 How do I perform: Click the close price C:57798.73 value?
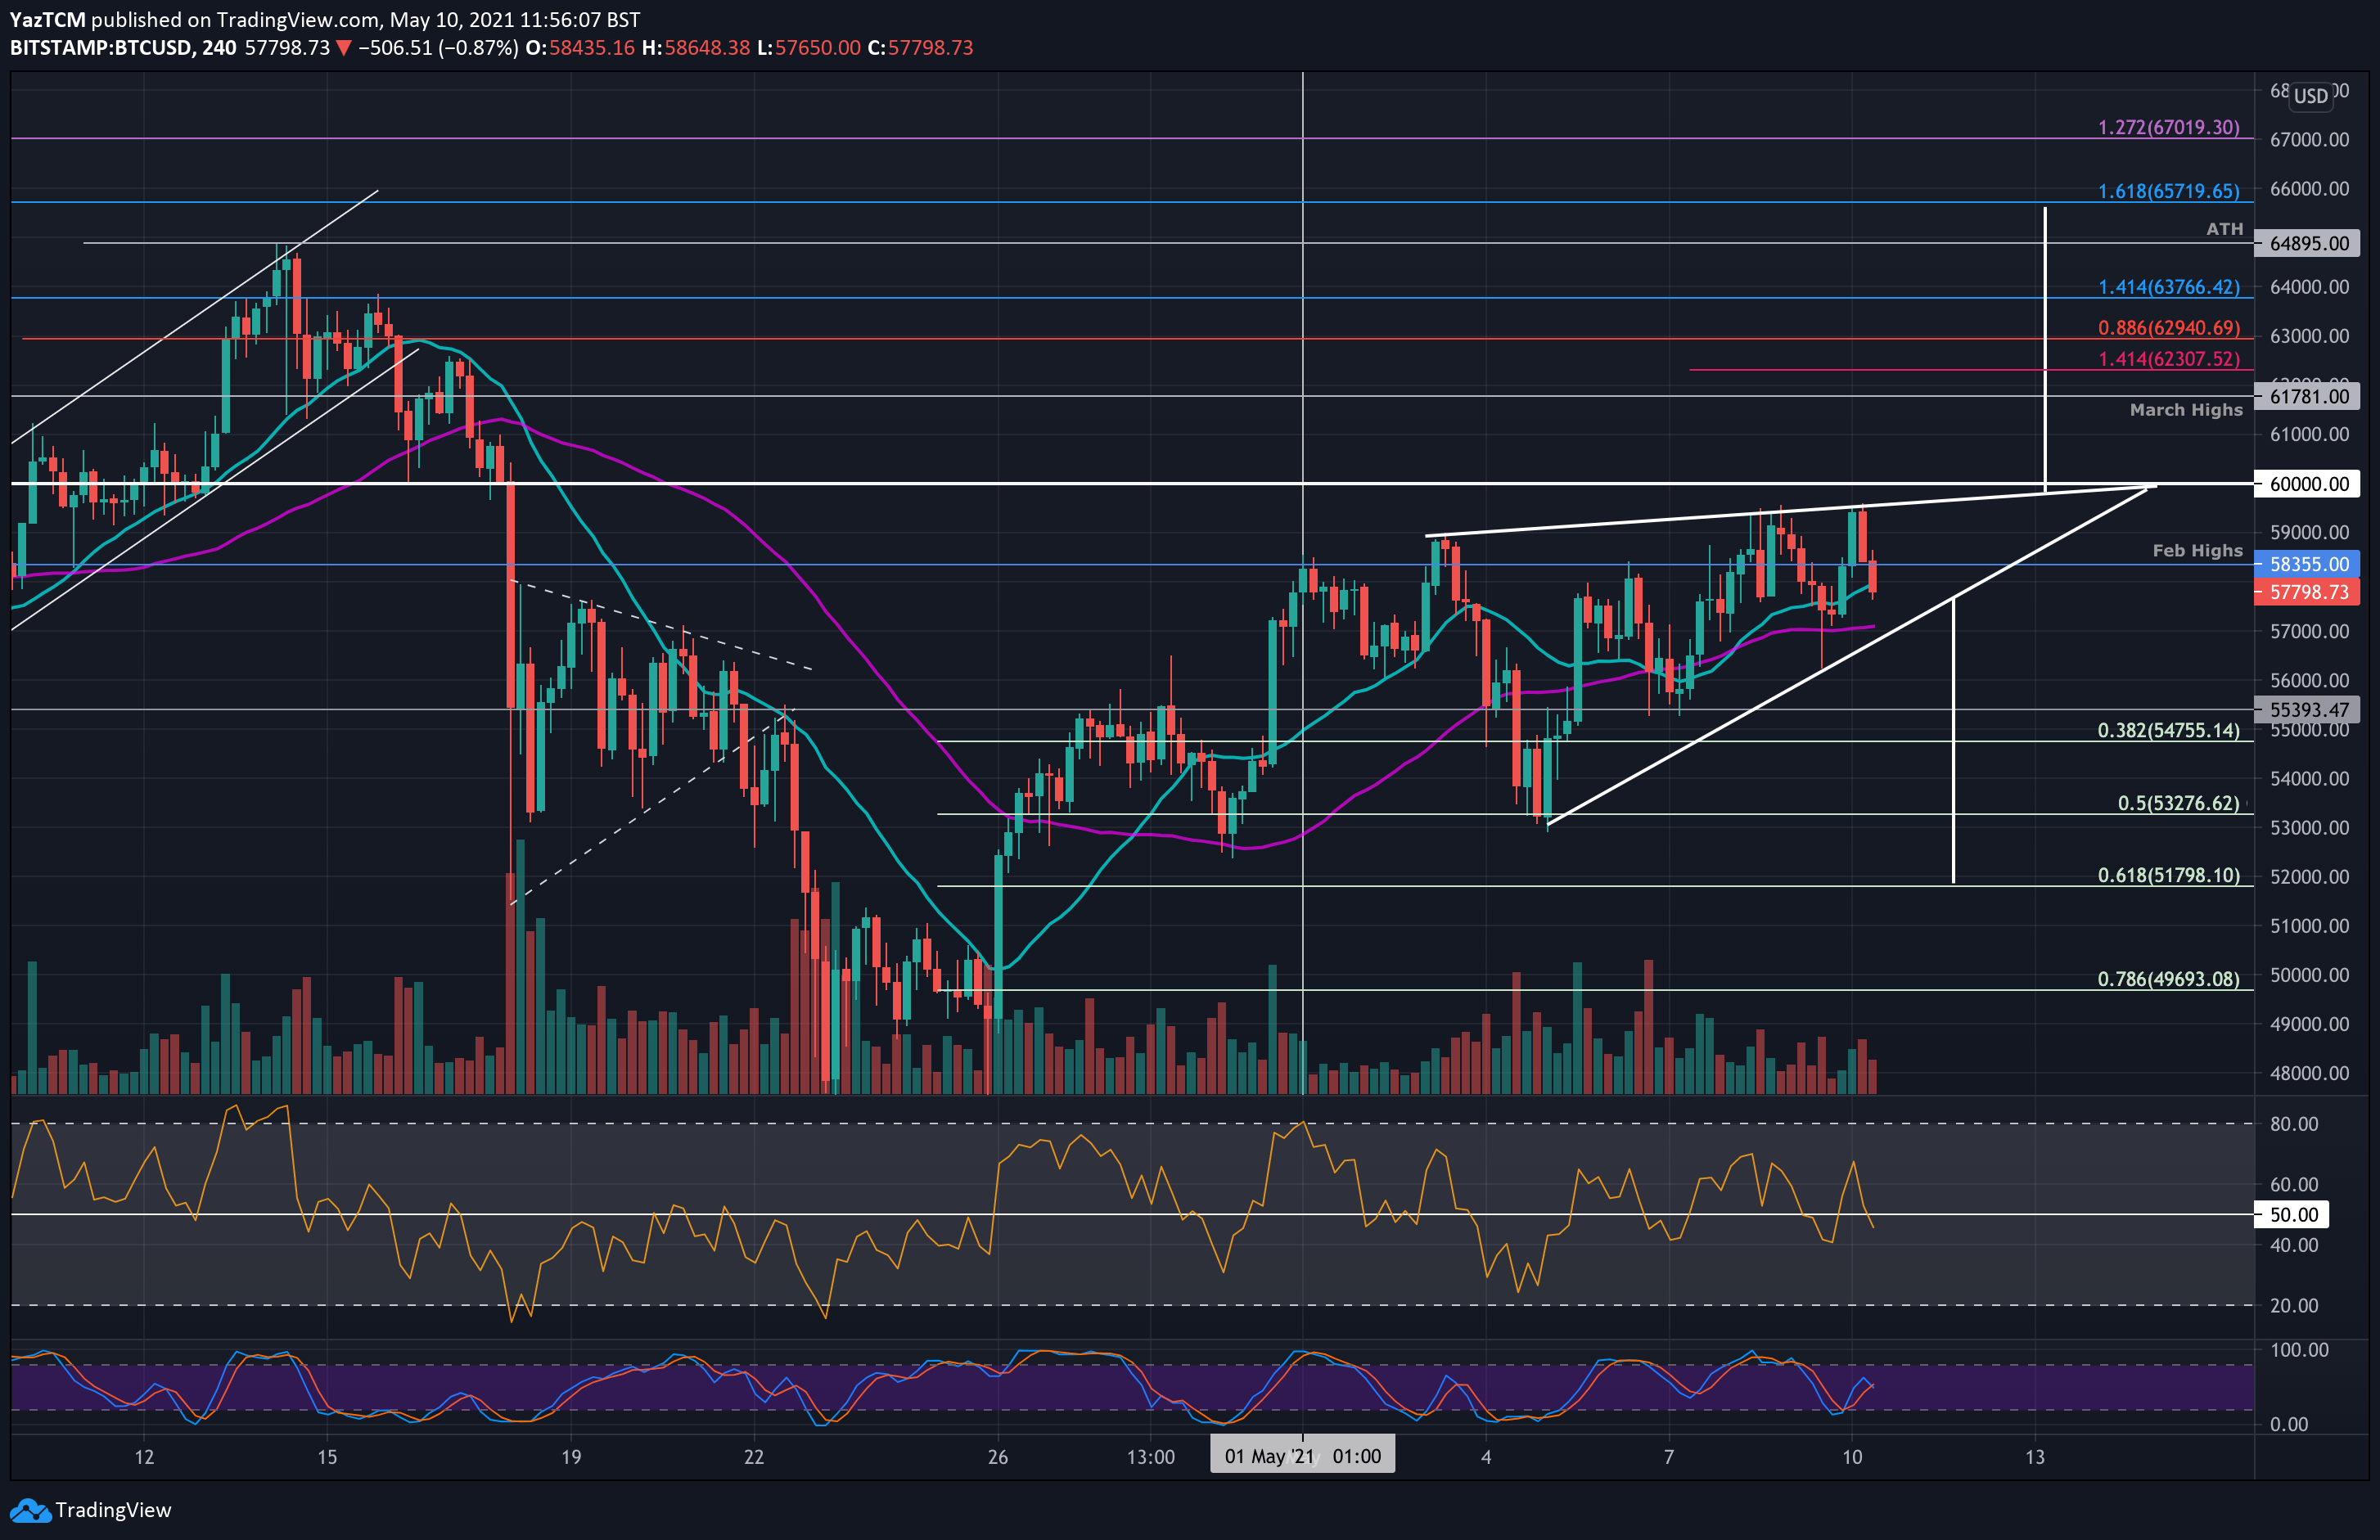[920, 48]
